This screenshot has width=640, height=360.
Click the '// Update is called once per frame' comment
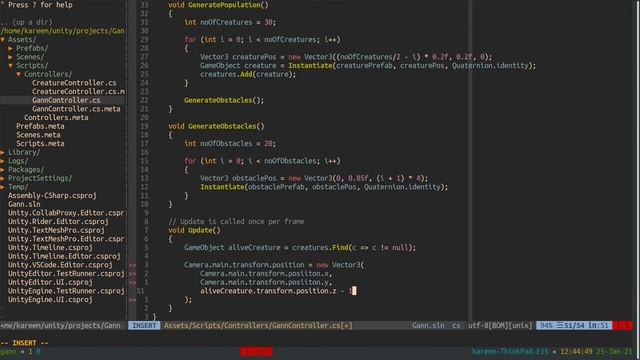pyautogui.click(x=236, y=221)
